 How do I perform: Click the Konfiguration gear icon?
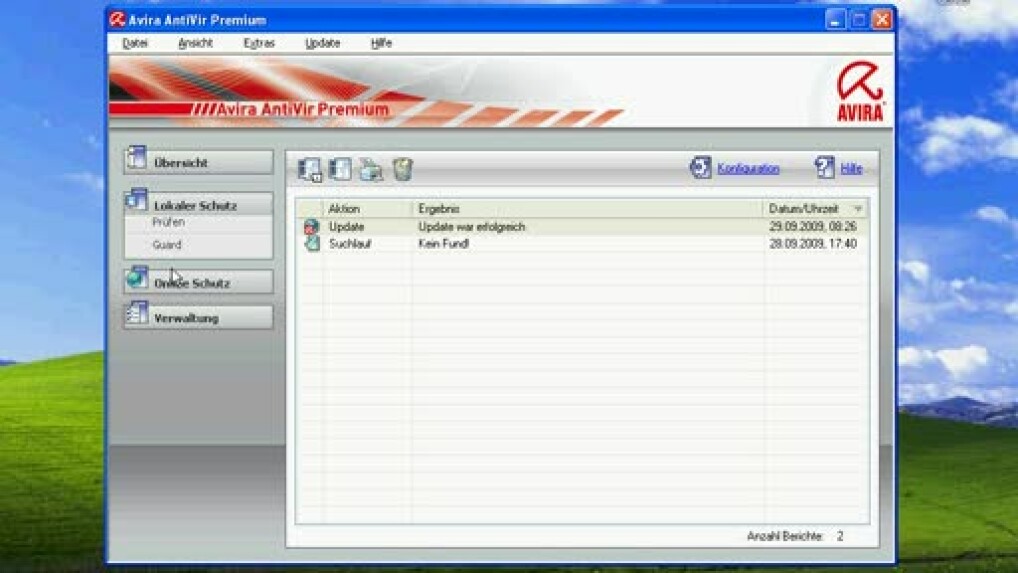click(700, 168)
